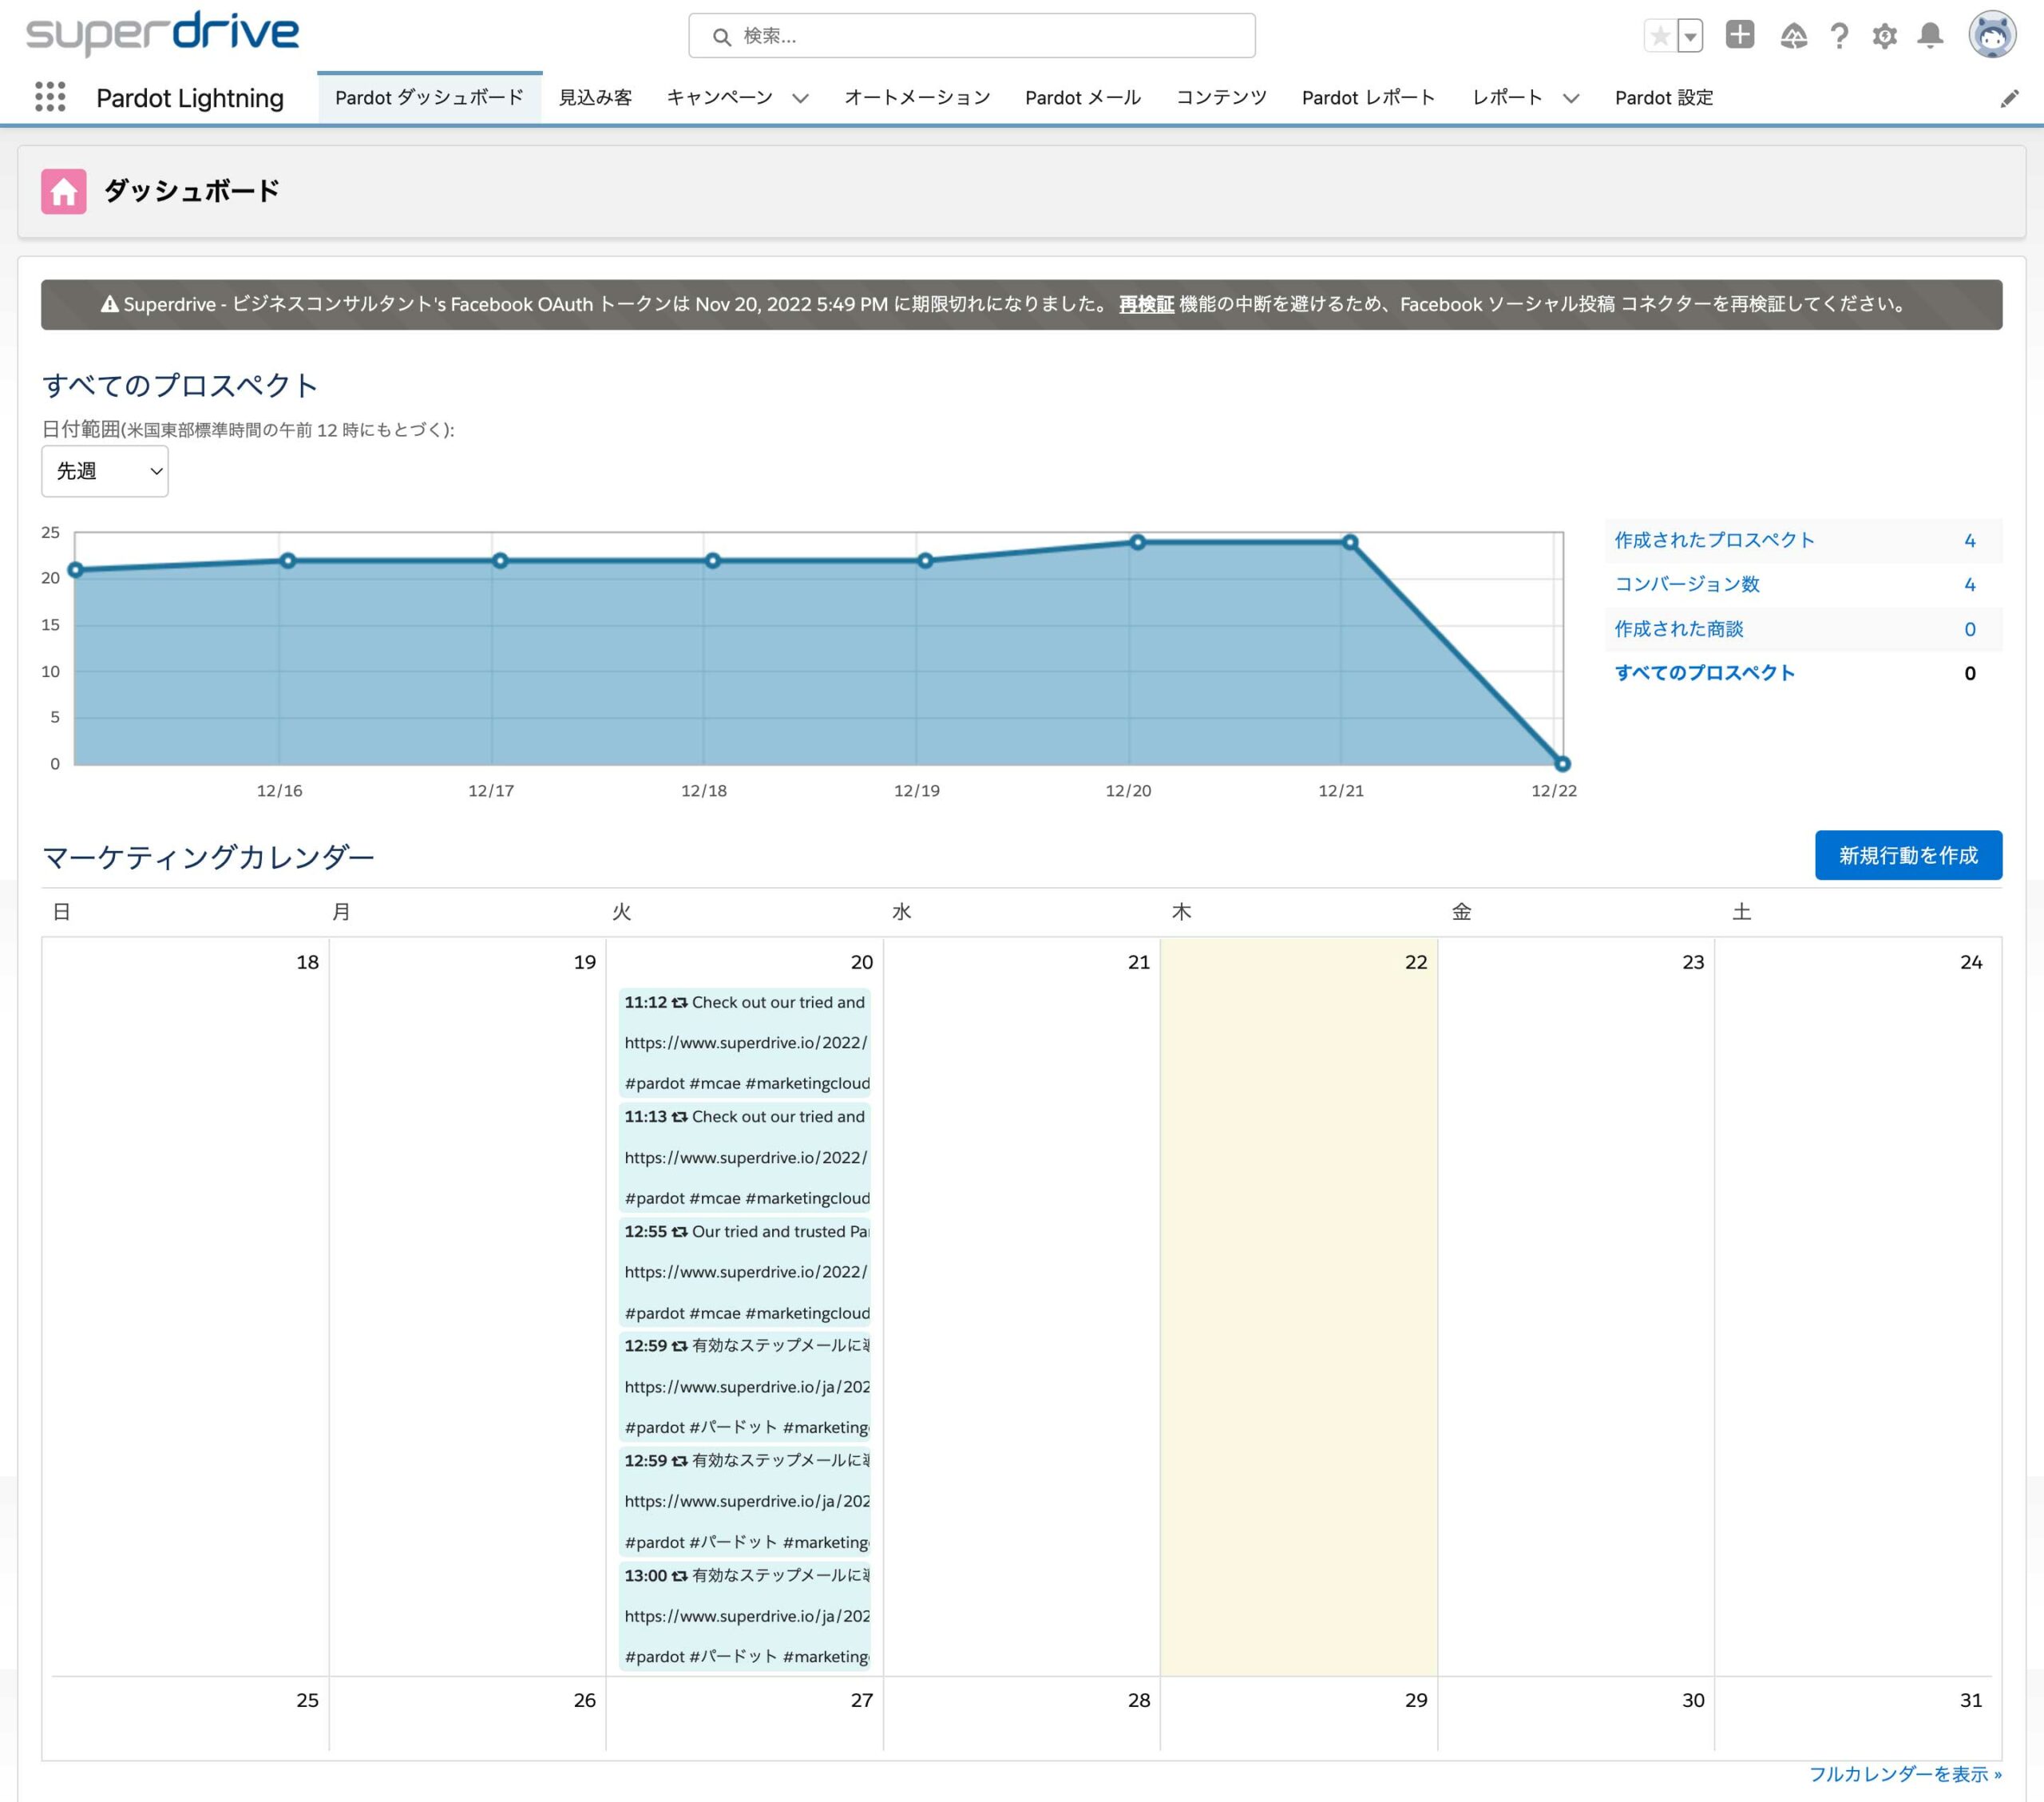Open the Trailhead guidance icon
Viewport: 2044px width, 1802px height.
1794,36
